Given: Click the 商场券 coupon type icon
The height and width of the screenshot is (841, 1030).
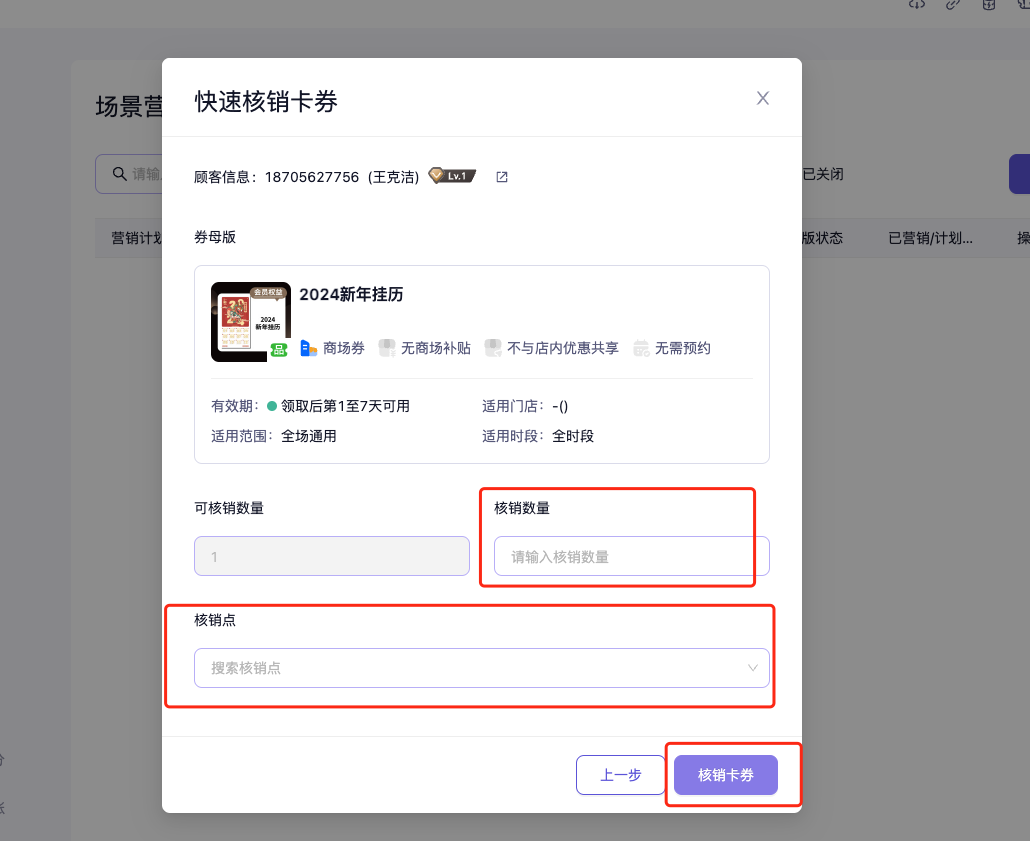Looking at the screenshot, I should click(x=308, y=348).
